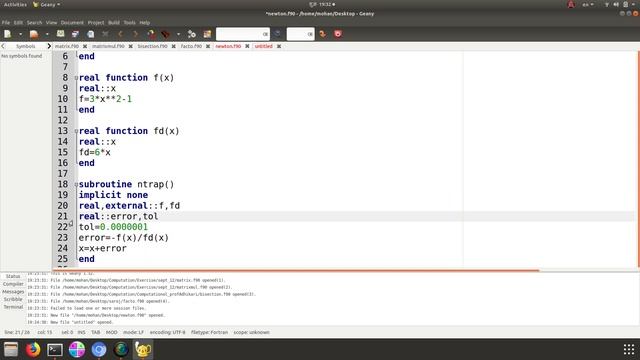Screen dimensions: 640x360
Task: Switch to the matrixmul.f90 tab
Action: (108, 47)
